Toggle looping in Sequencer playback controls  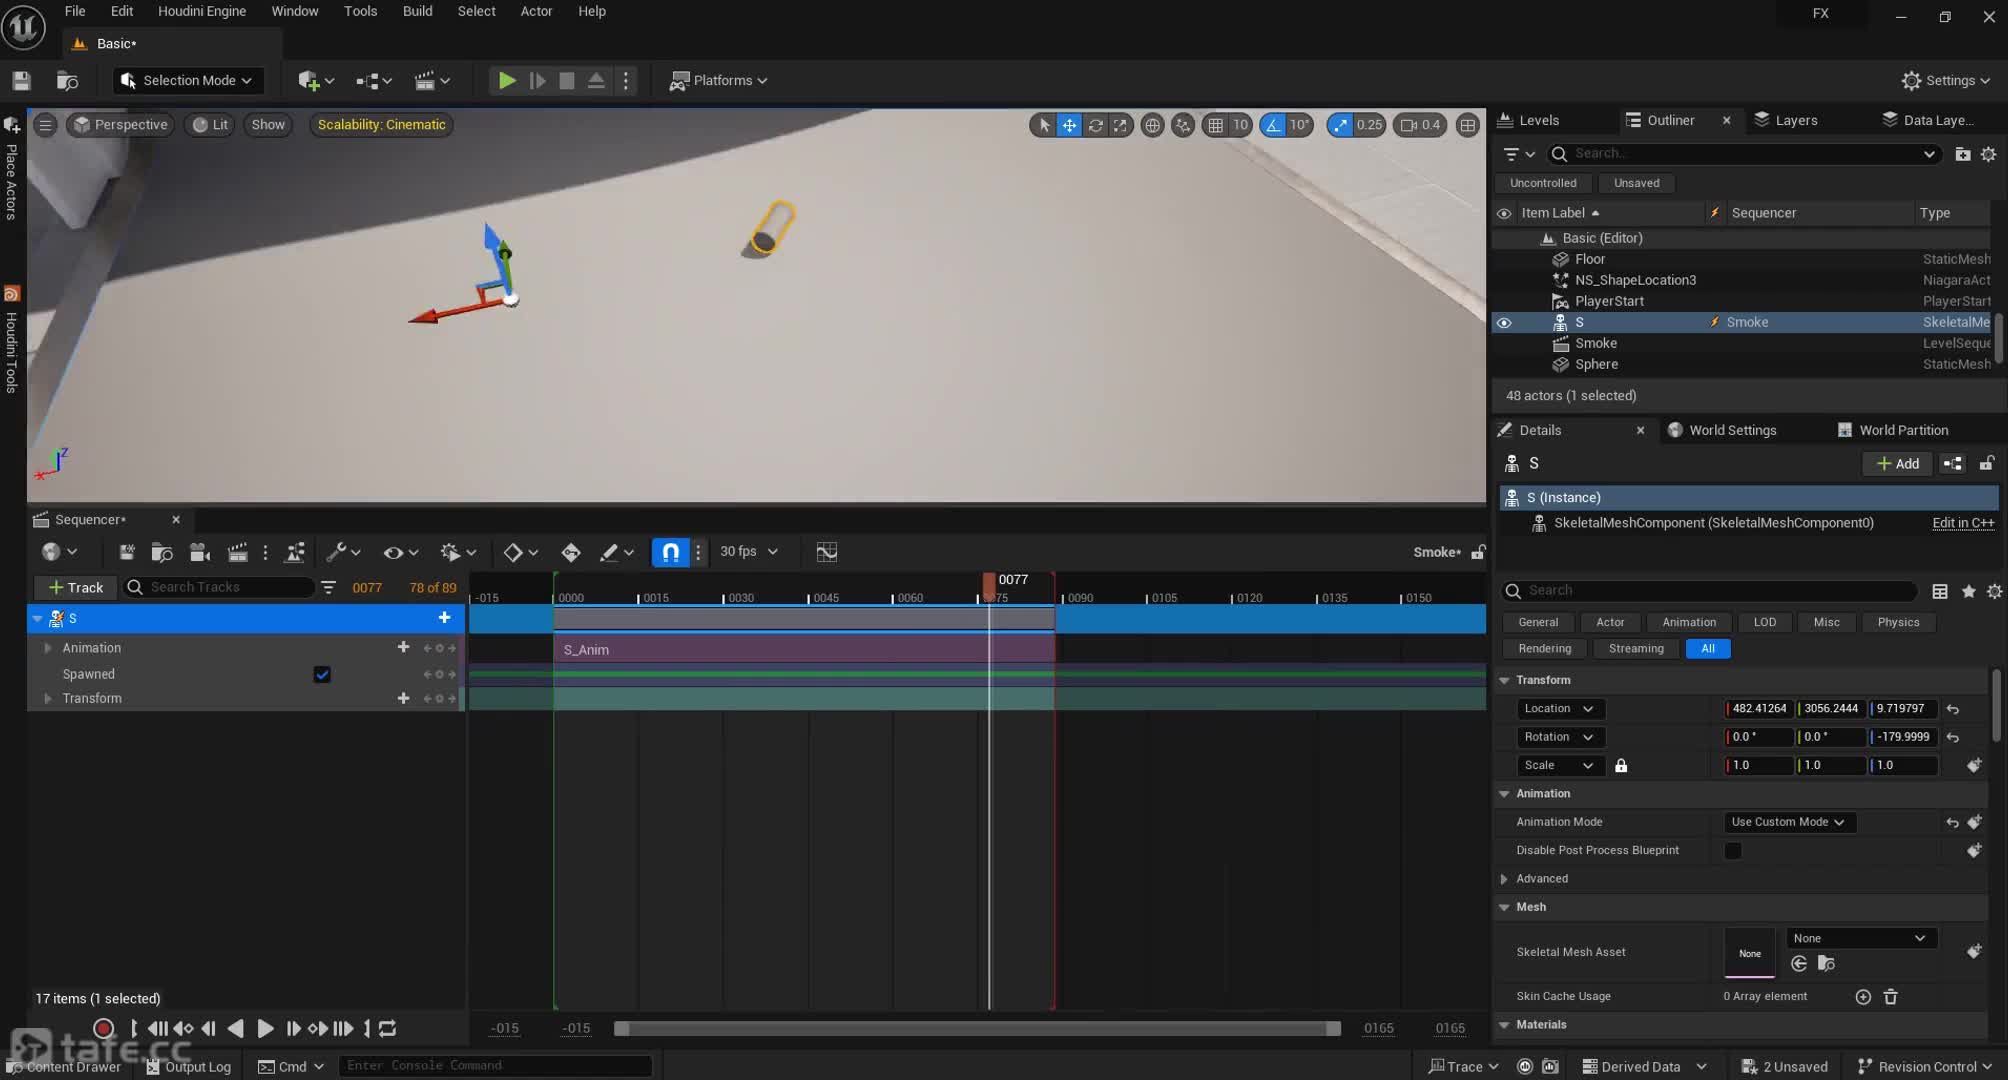[388, 1028]
